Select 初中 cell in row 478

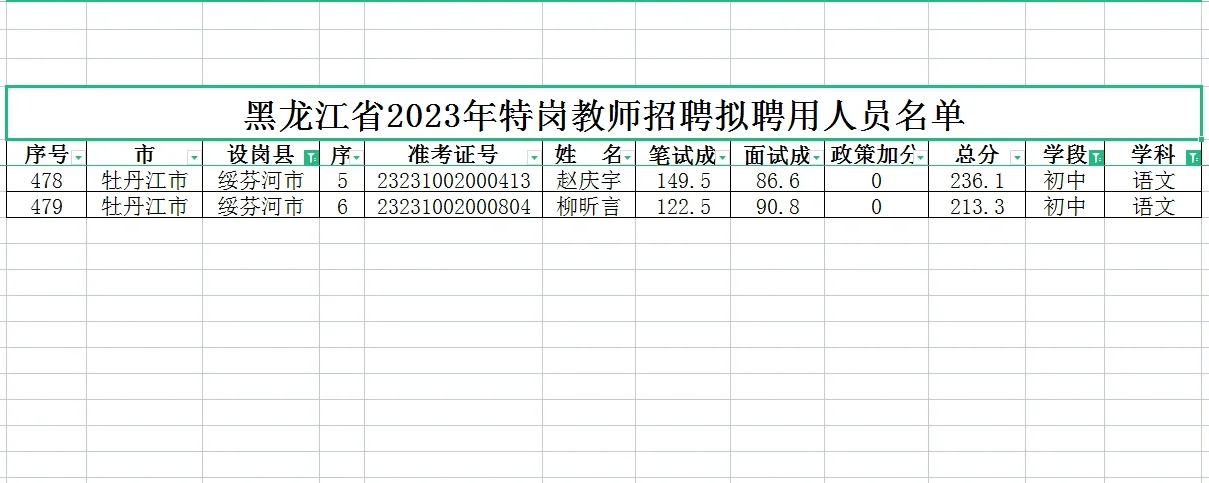(x=1065, y=181)
